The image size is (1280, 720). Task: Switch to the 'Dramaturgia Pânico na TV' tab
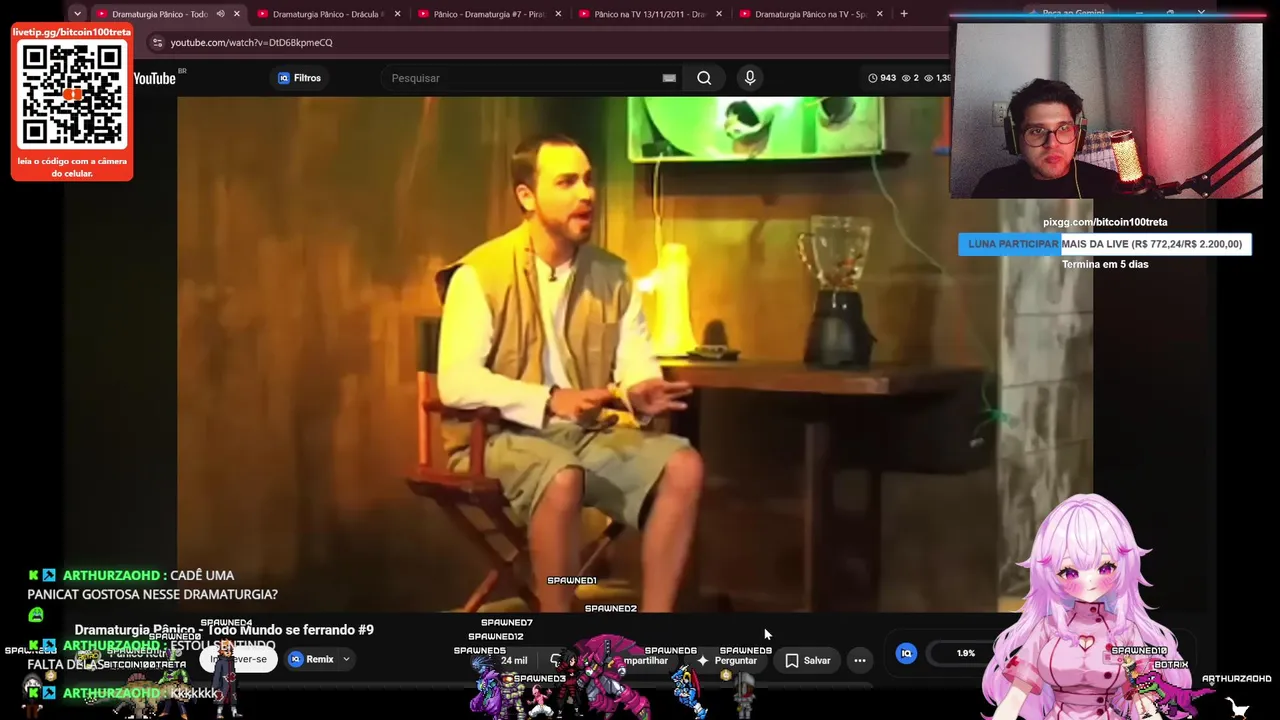pos(810,14)
